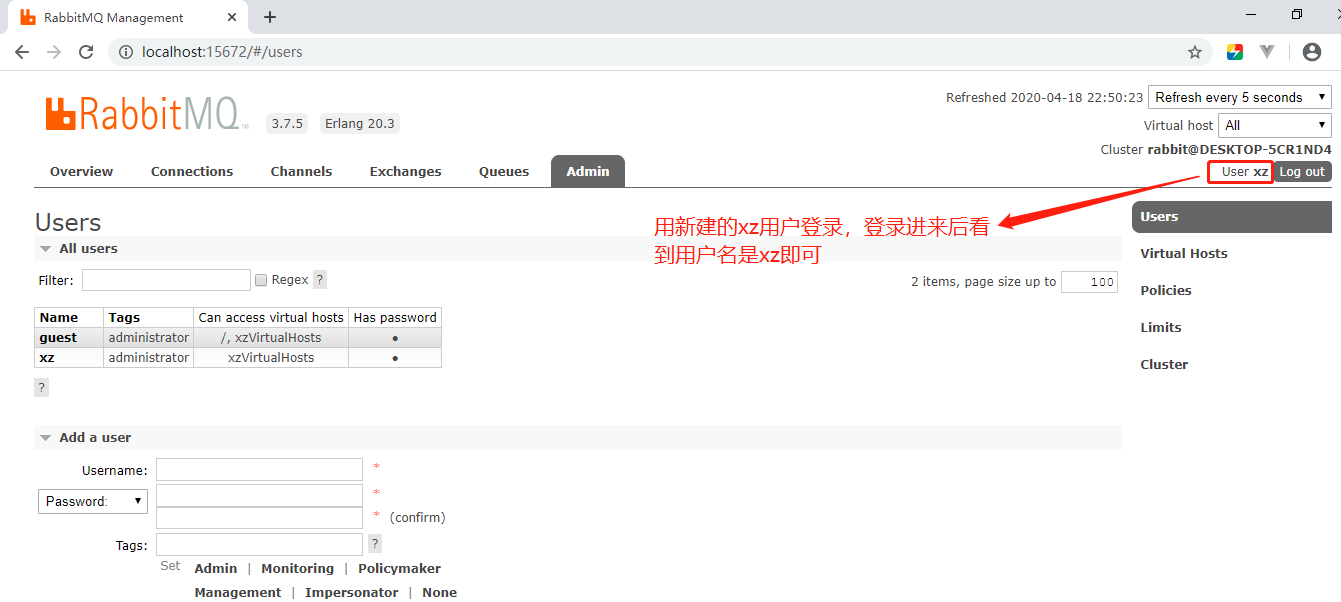The height and width of the screenshot is (602, 1341).
Task: Open help icon beside Tags field
Action: (375, 544)
